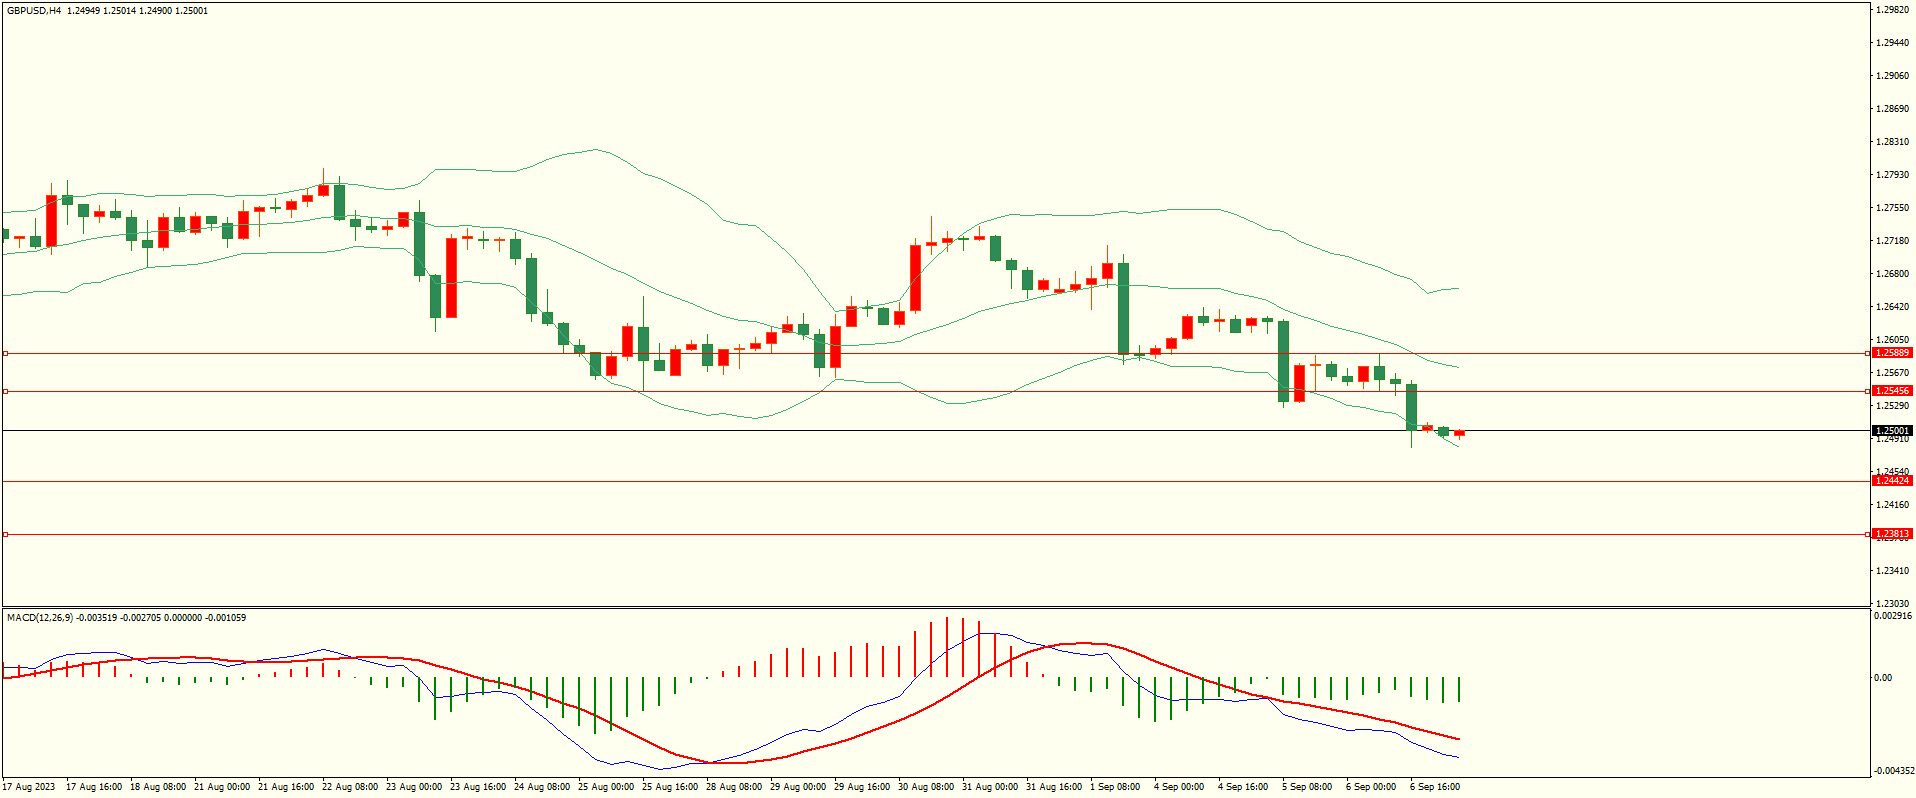Click left anchor handle of 1.25889 line
This screenshot has width=1916, height=798.
point(5,353)
